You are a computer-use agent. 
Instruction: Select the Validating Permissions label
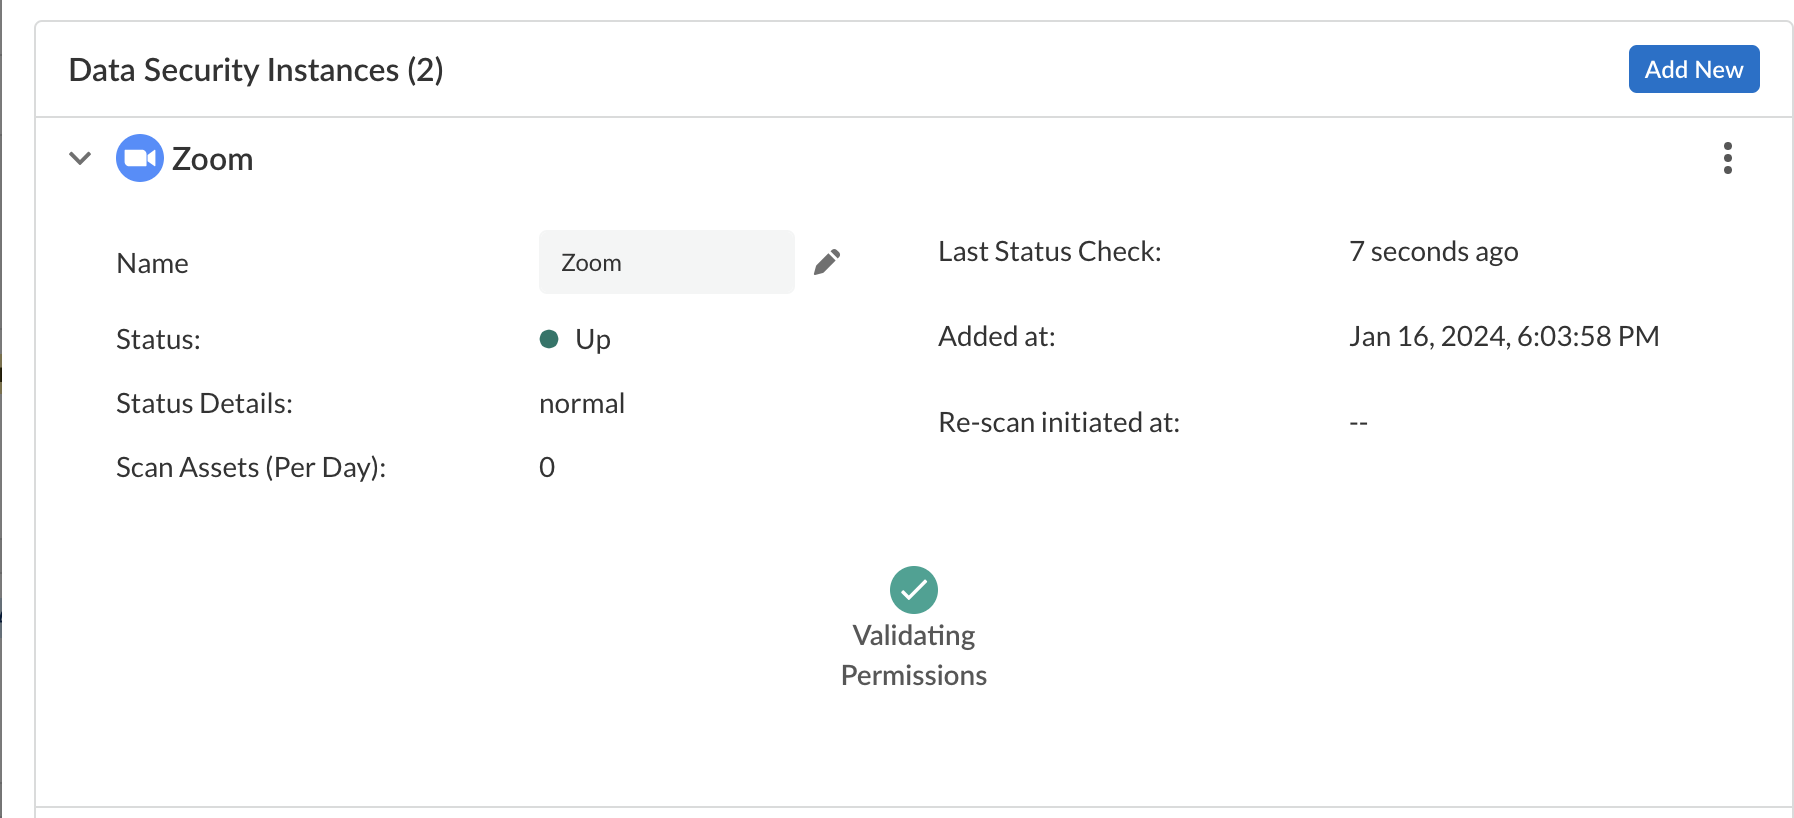coord(913,655)
